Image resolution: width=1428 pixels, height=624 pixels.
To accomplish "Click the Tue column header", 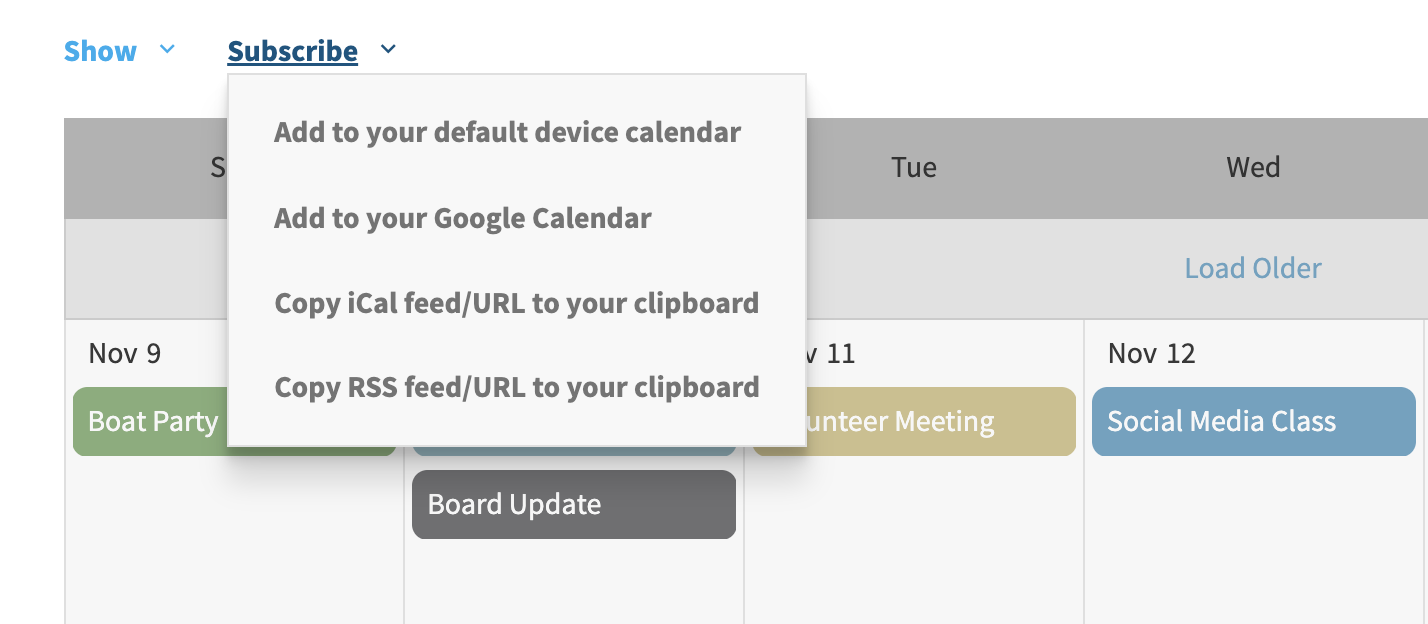I will 913,167.
